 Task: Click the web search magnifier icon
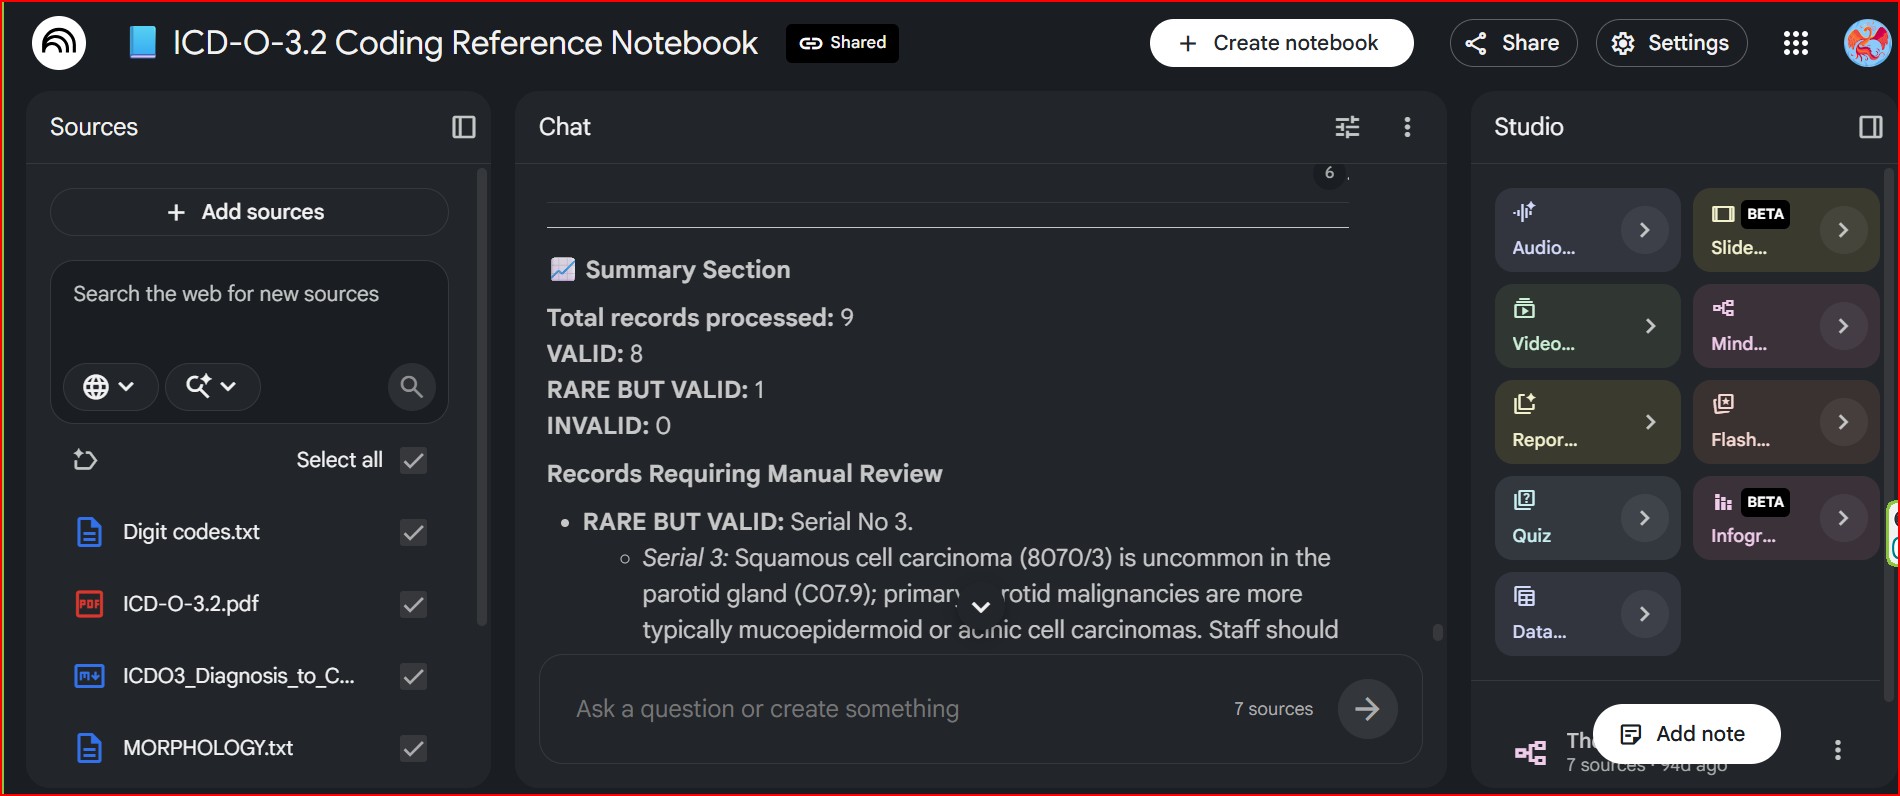[x=411, y=386]
